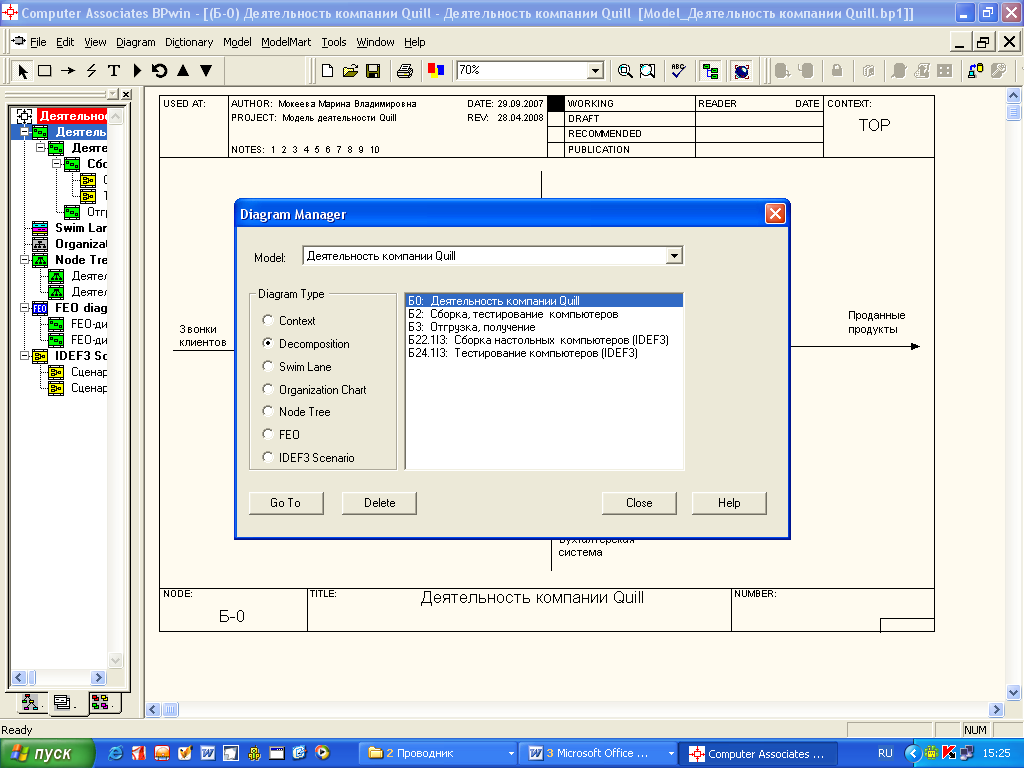Select the IDEF3 Scenario radio button
The width and height of the screenshot is (1024, 768).
(268, 456)
